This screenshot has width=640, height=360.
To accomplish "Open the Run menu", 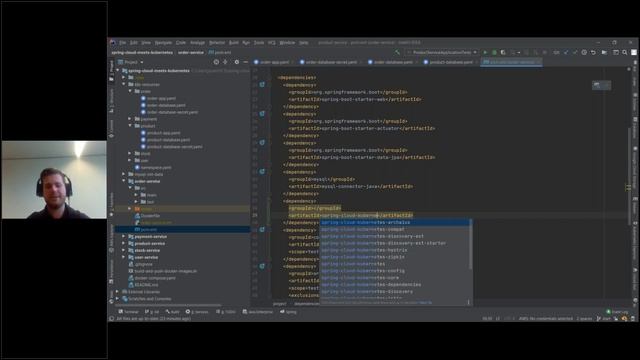I will pyautogui.click(x=246, y=42).
